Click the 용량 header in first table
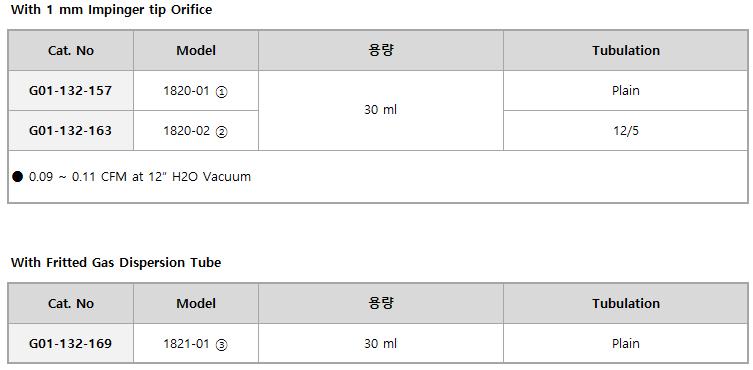 tap(381, 50)
